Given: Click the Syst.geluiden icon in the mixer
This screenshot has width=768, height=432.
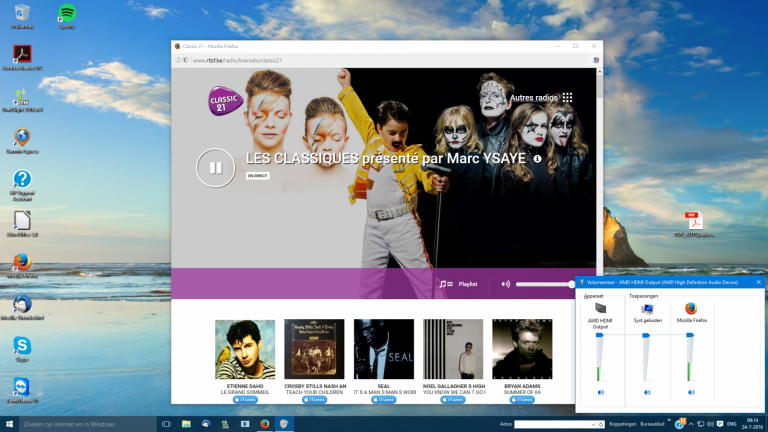Looking at the screenshot, I should click(647, 309).
